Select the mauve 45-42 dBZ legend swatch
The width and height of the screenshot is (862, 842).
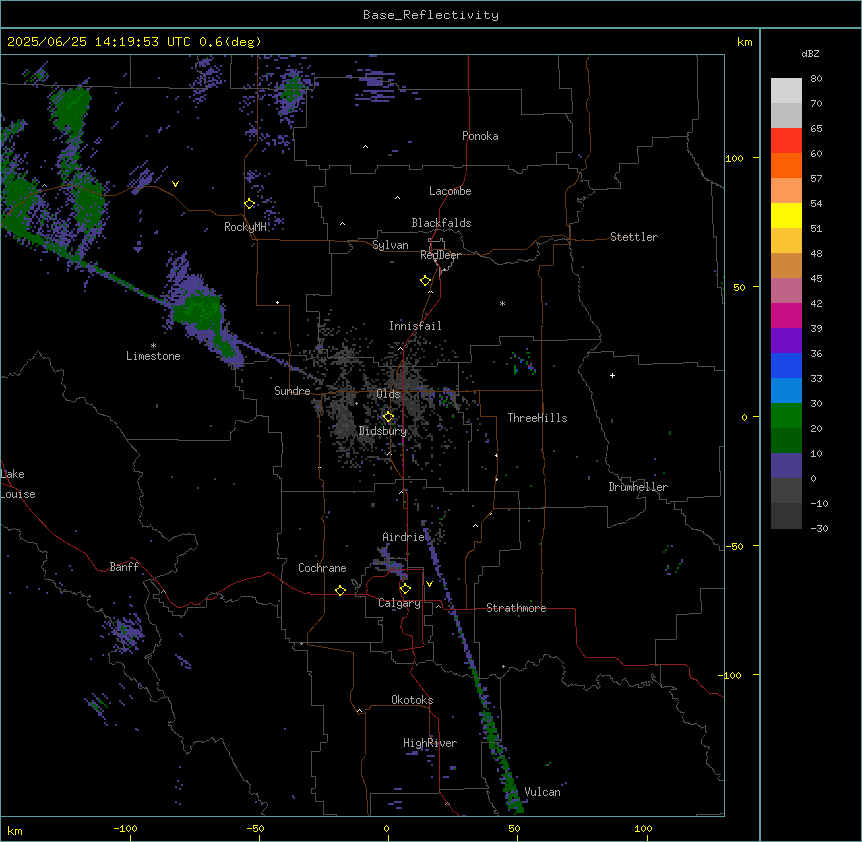coord(786,291)
